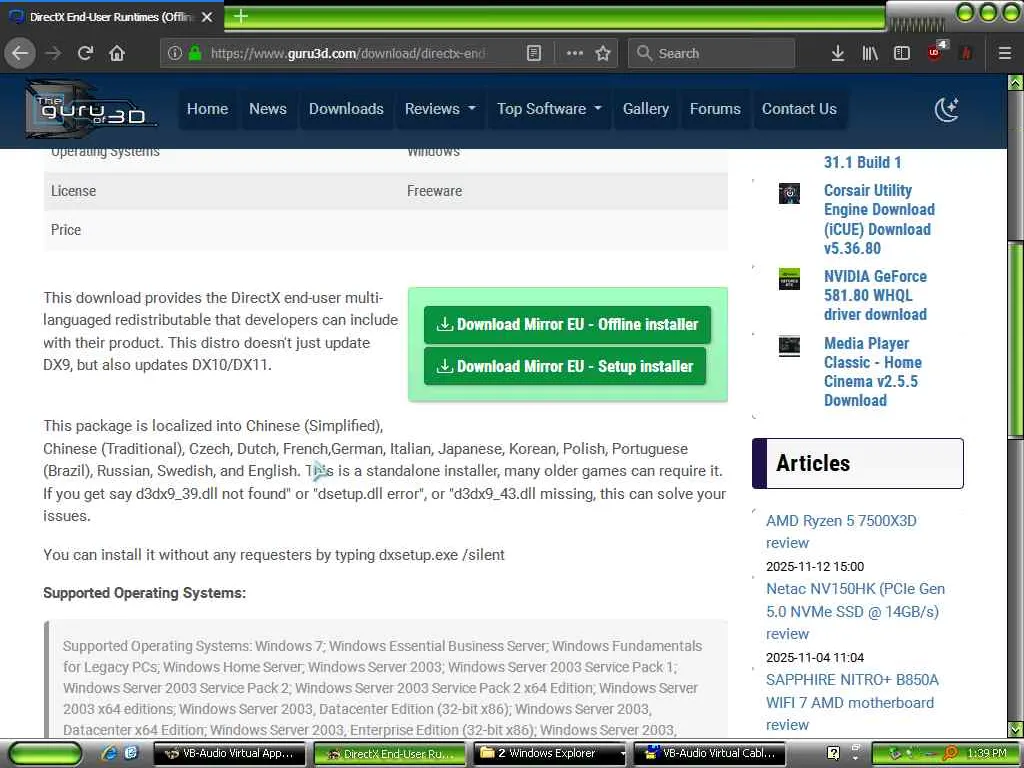Open the 31.1 Build 1 link
The image size is (1024, 768).
tap(862, 163)
